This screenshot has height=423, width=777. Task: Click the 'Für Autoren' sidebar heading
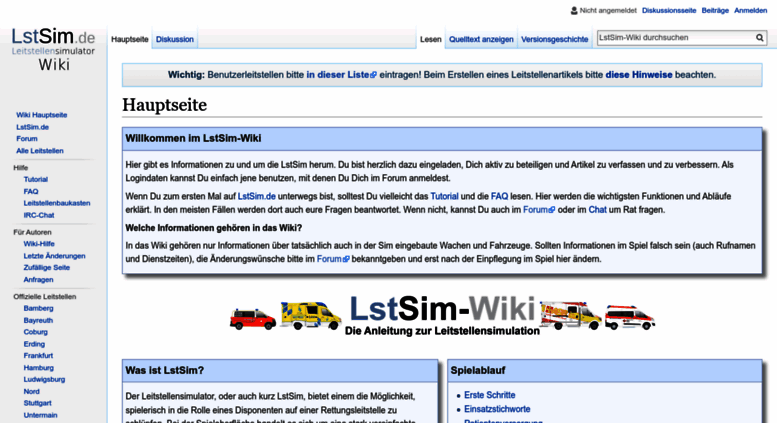tap(32, 232)
